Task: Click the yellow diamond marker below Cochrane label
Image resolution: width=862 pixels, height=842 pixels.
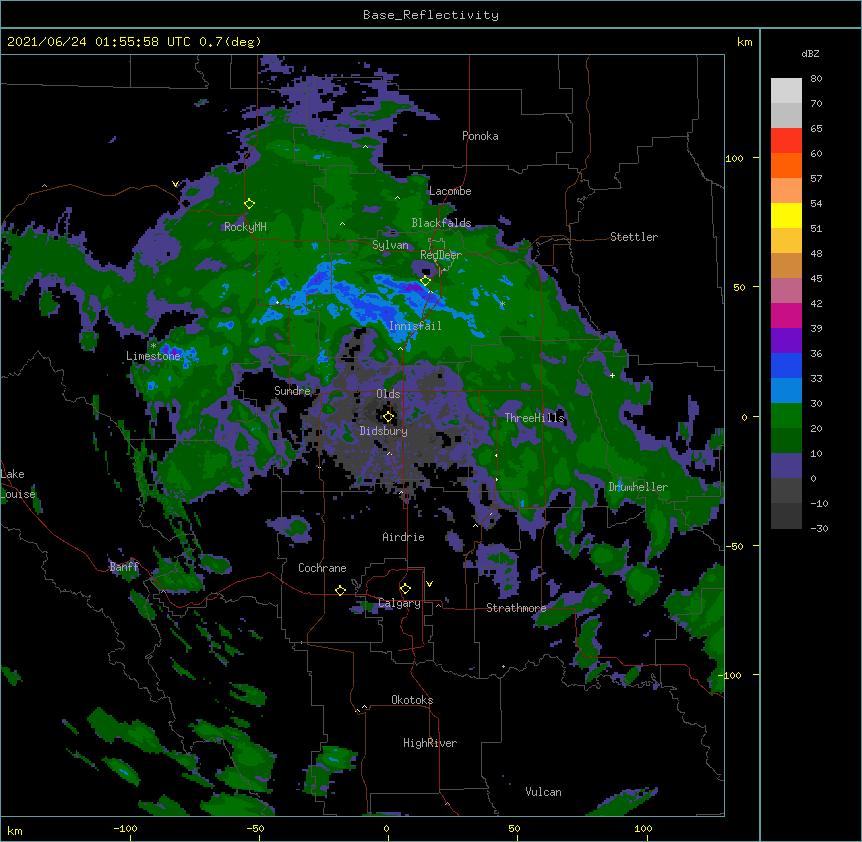Action: 340,590
